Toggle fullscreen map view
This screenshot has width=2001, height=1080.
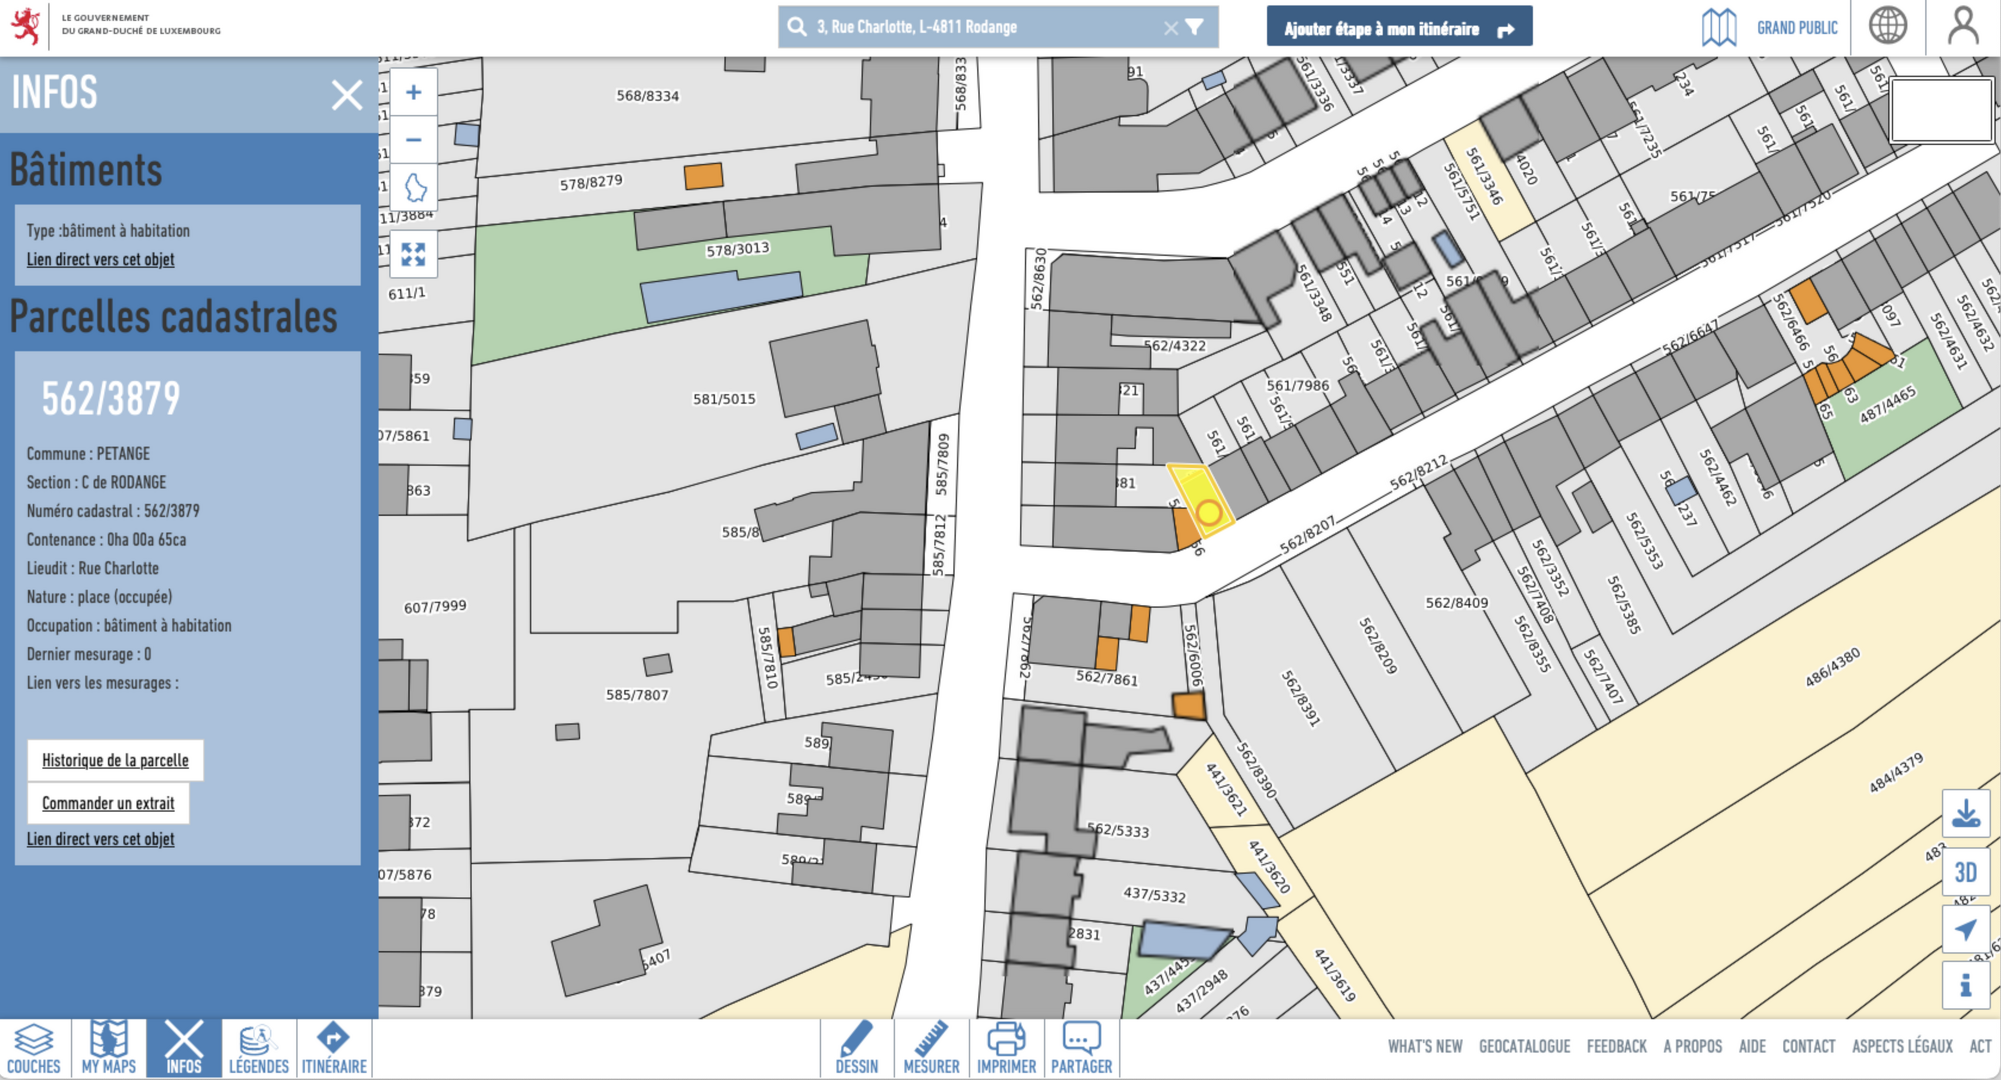413,254
